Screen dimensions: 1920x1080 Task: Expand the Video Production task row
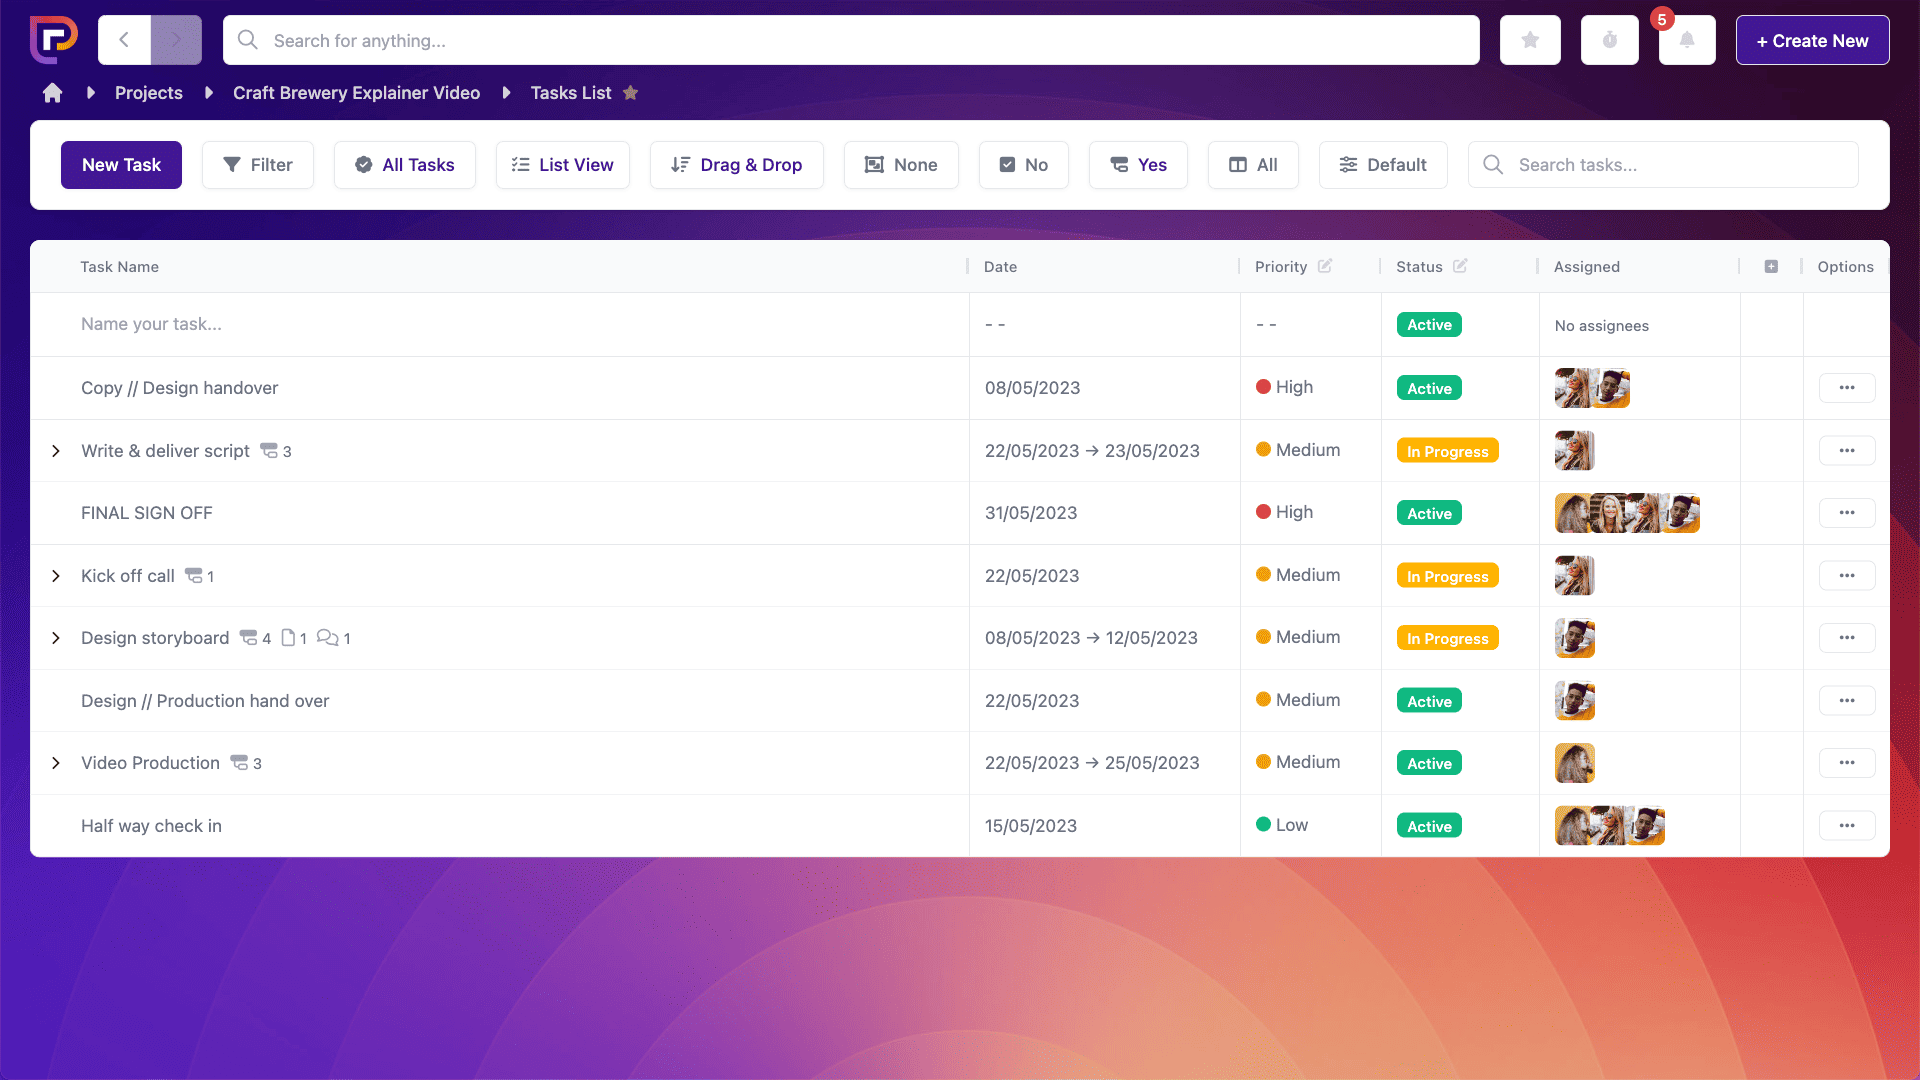(x=56, y=763)
